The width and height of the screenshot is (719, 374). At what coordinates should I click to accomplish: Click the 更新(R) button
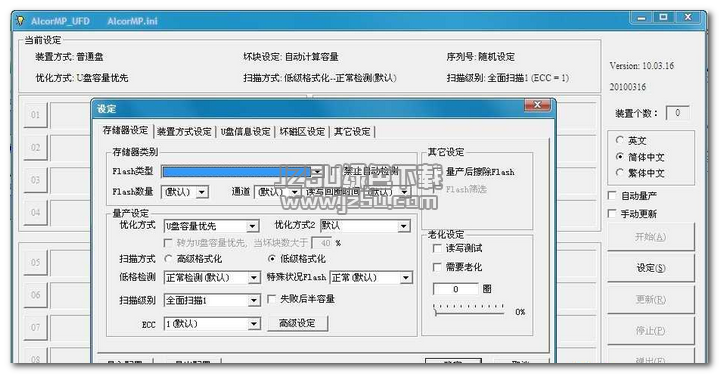pos(650,299)
